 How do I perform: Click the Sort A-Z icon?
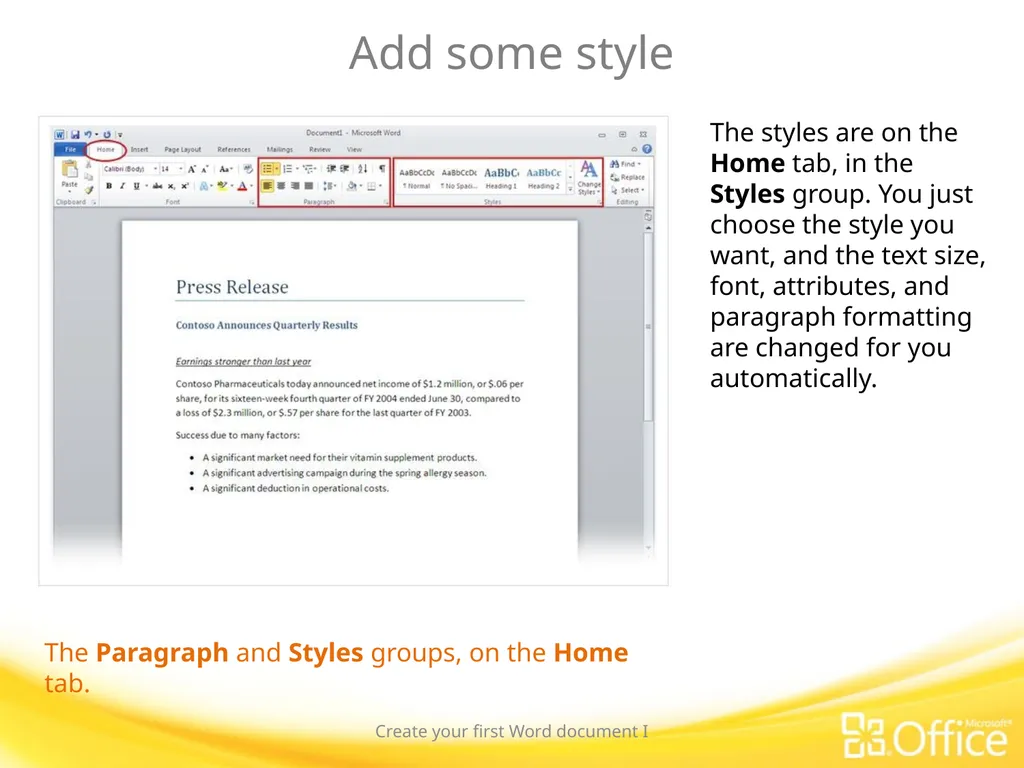click(362, 169)
